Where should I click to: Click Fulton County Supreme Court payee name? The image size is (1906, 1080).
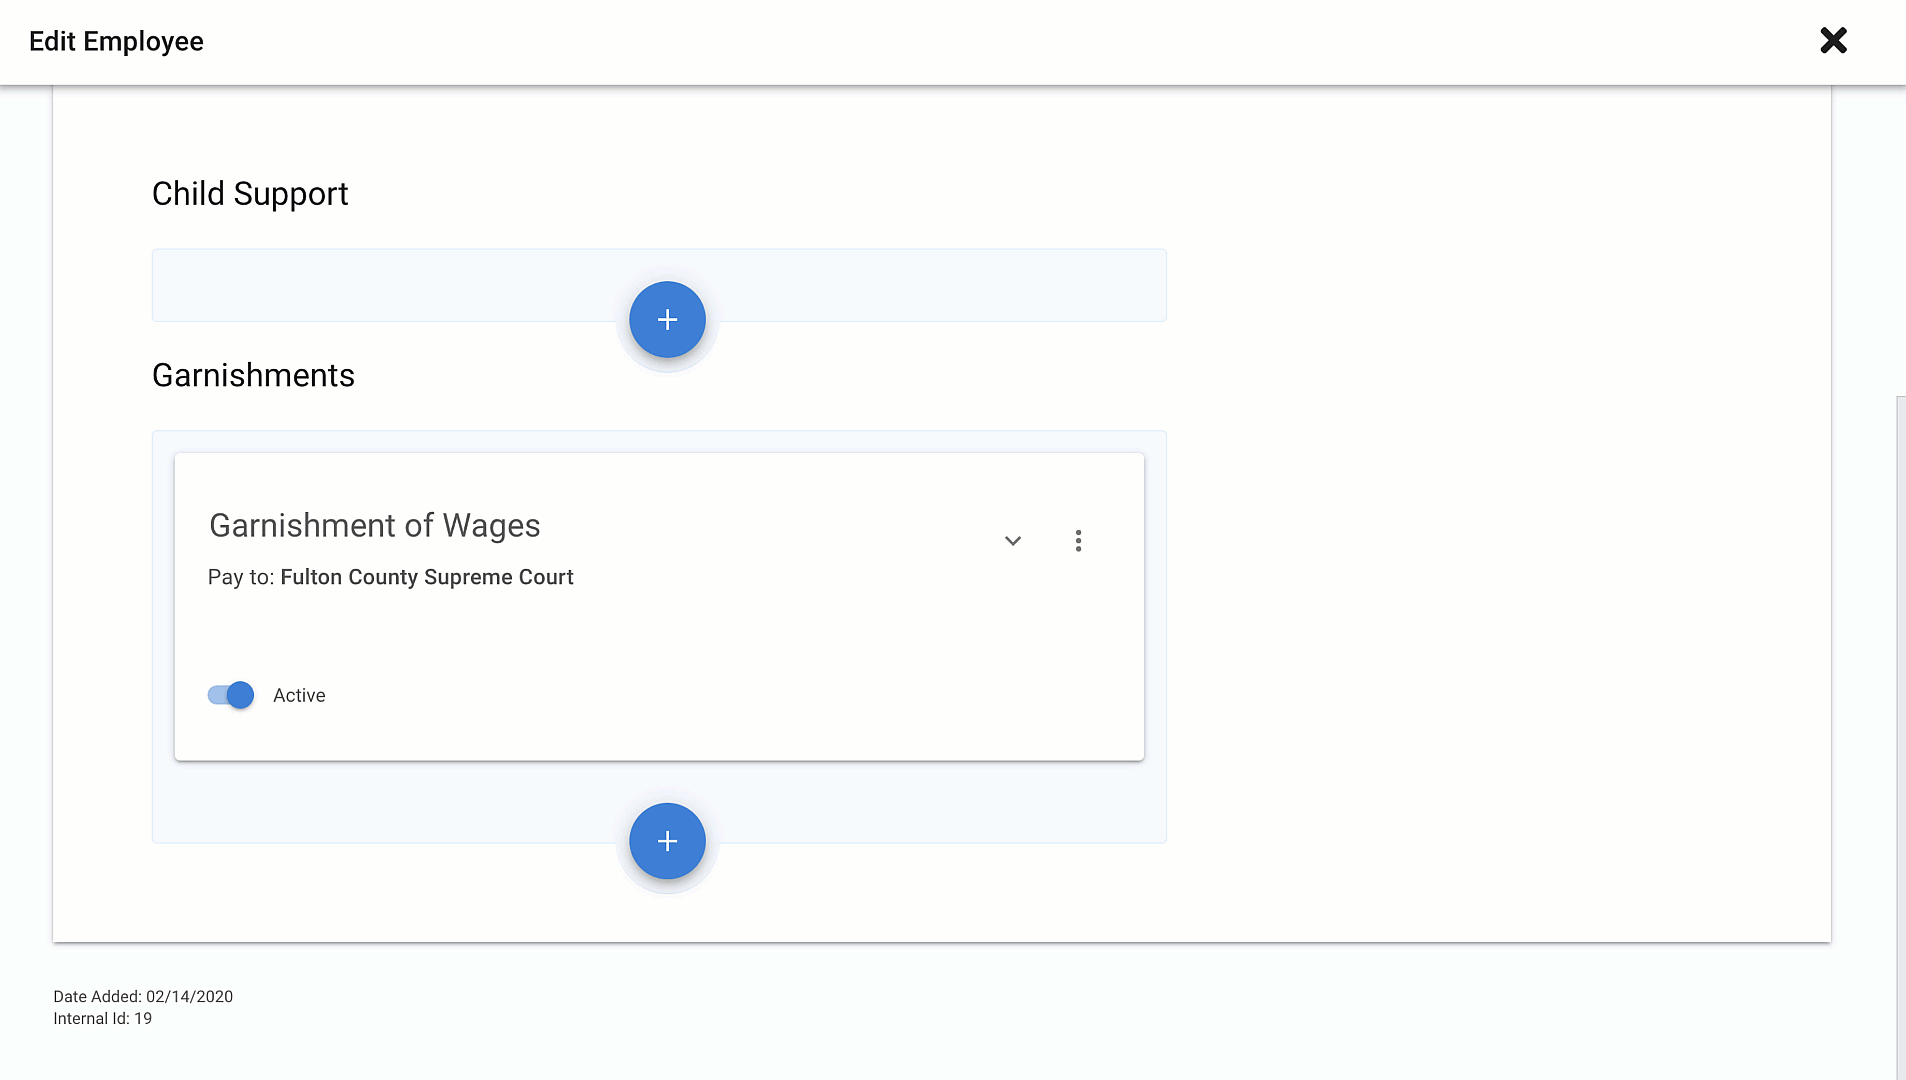click(427, 577)
